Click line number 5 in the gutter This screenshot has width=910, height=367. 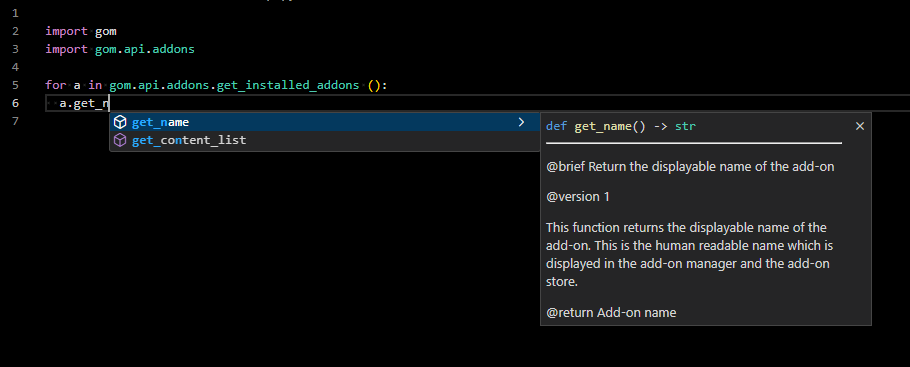point(15,85)
